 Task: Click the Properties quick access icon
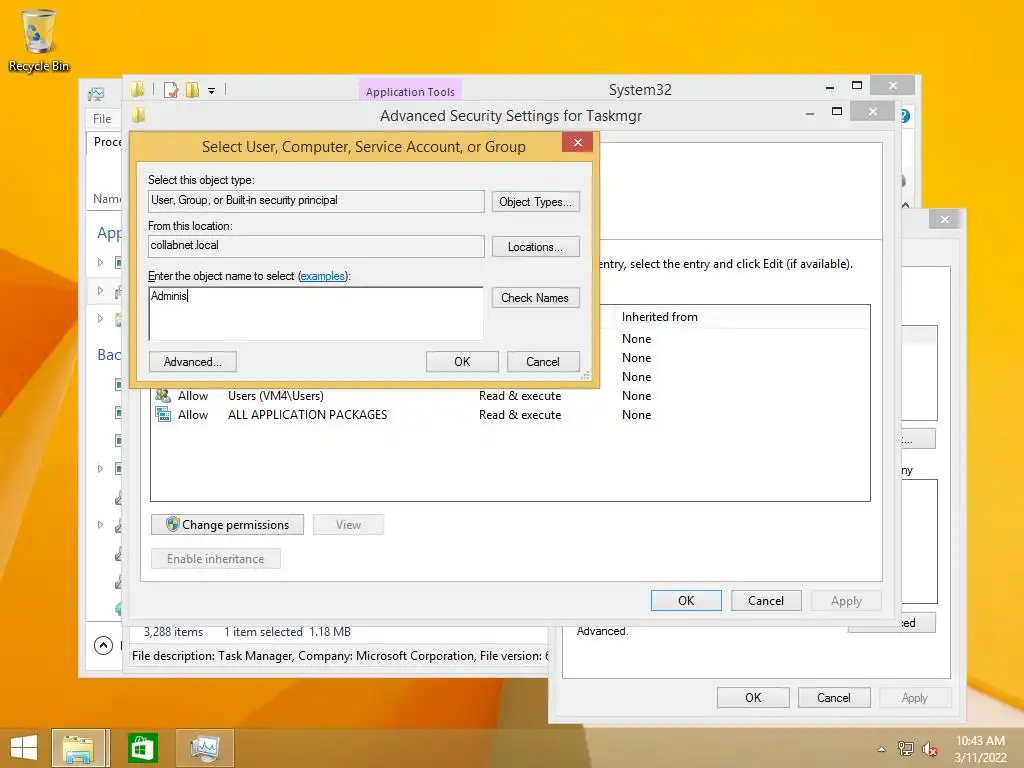[171, 90]
